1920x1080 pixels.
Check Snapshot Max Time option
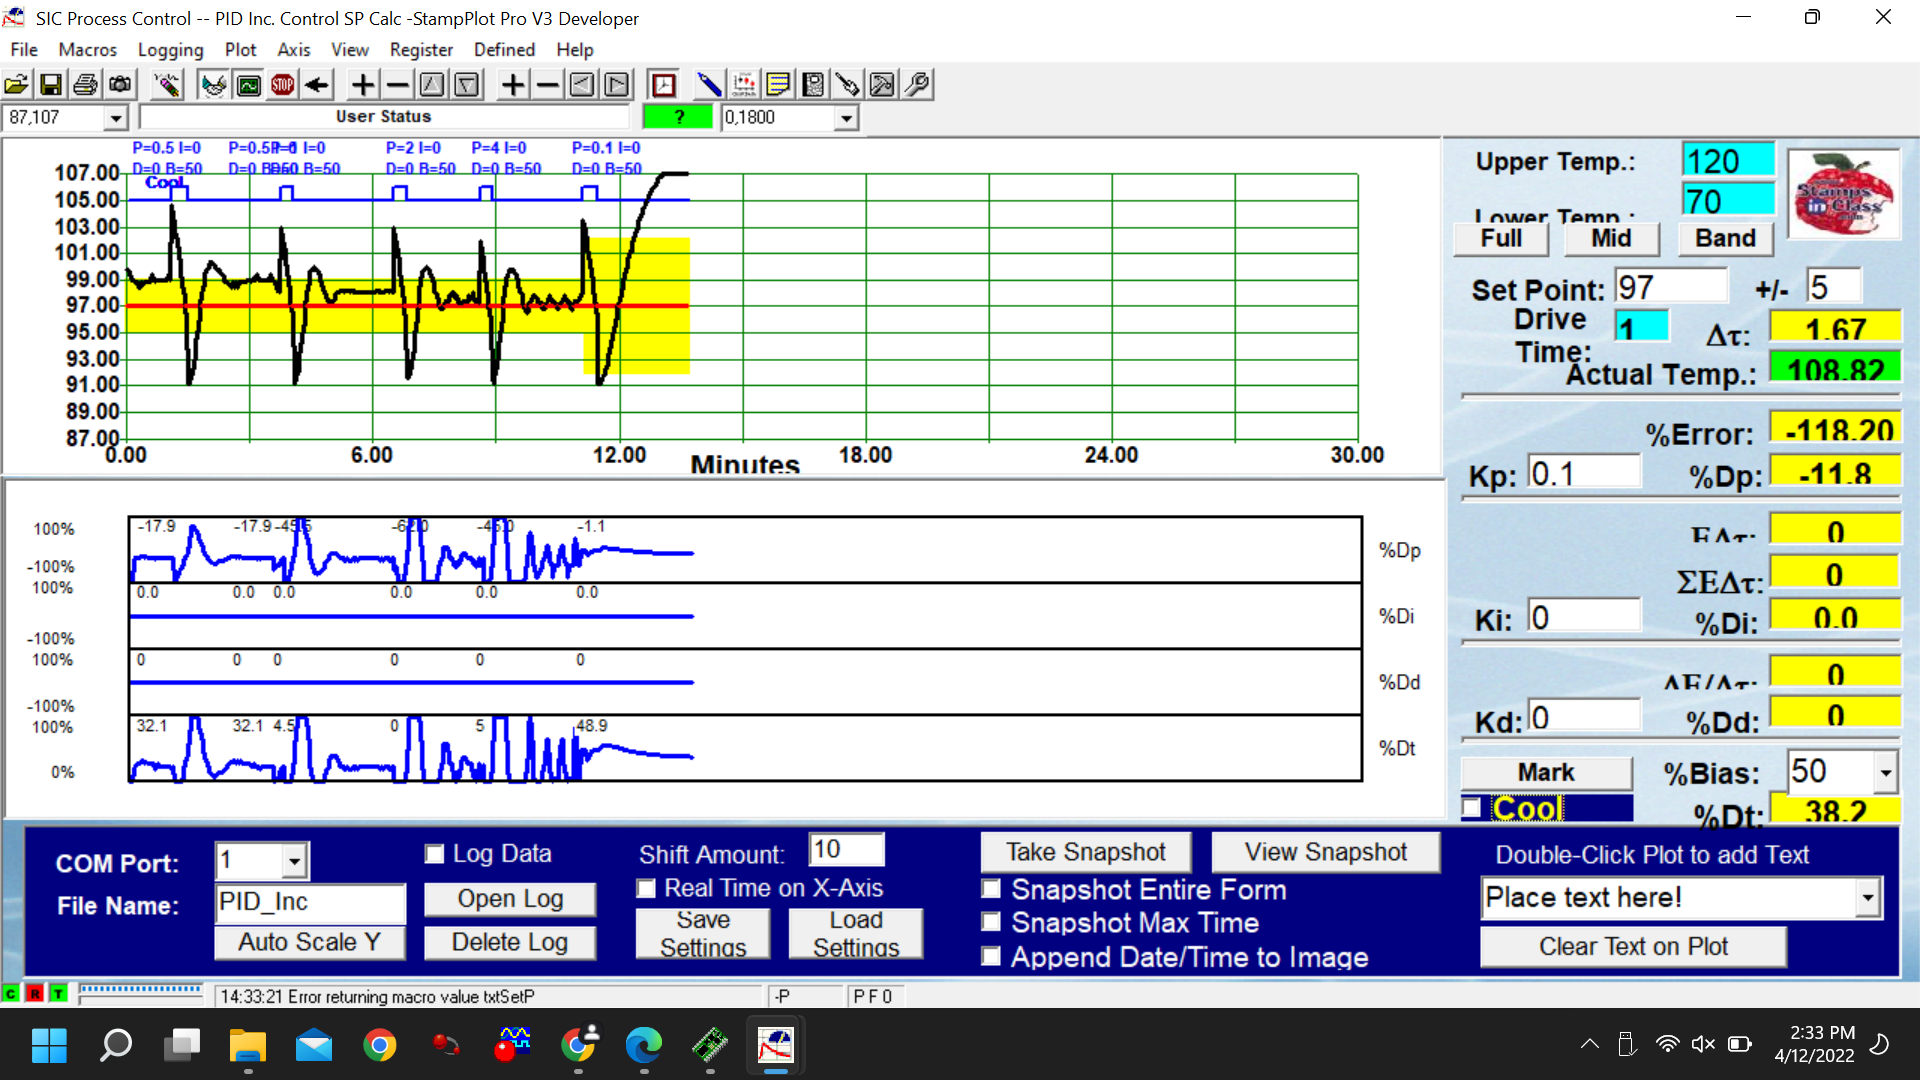point(991,922)
